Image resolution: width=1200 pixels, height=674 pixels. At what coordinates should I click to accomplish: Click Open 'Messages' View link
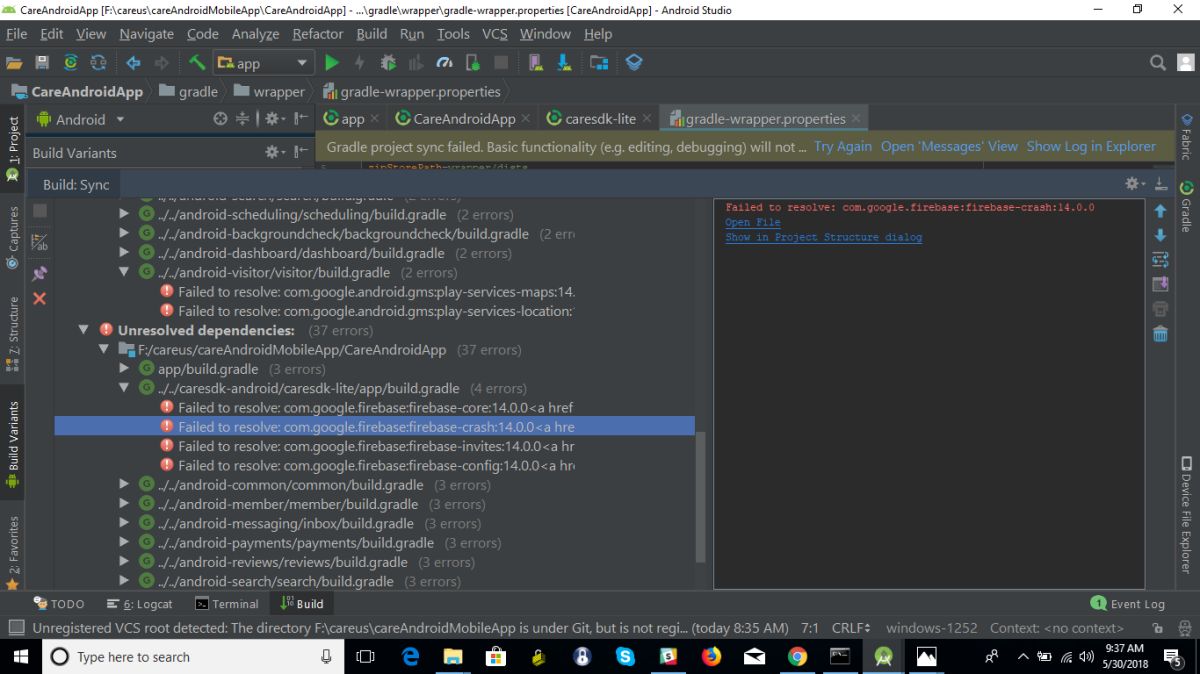(949, 146)
